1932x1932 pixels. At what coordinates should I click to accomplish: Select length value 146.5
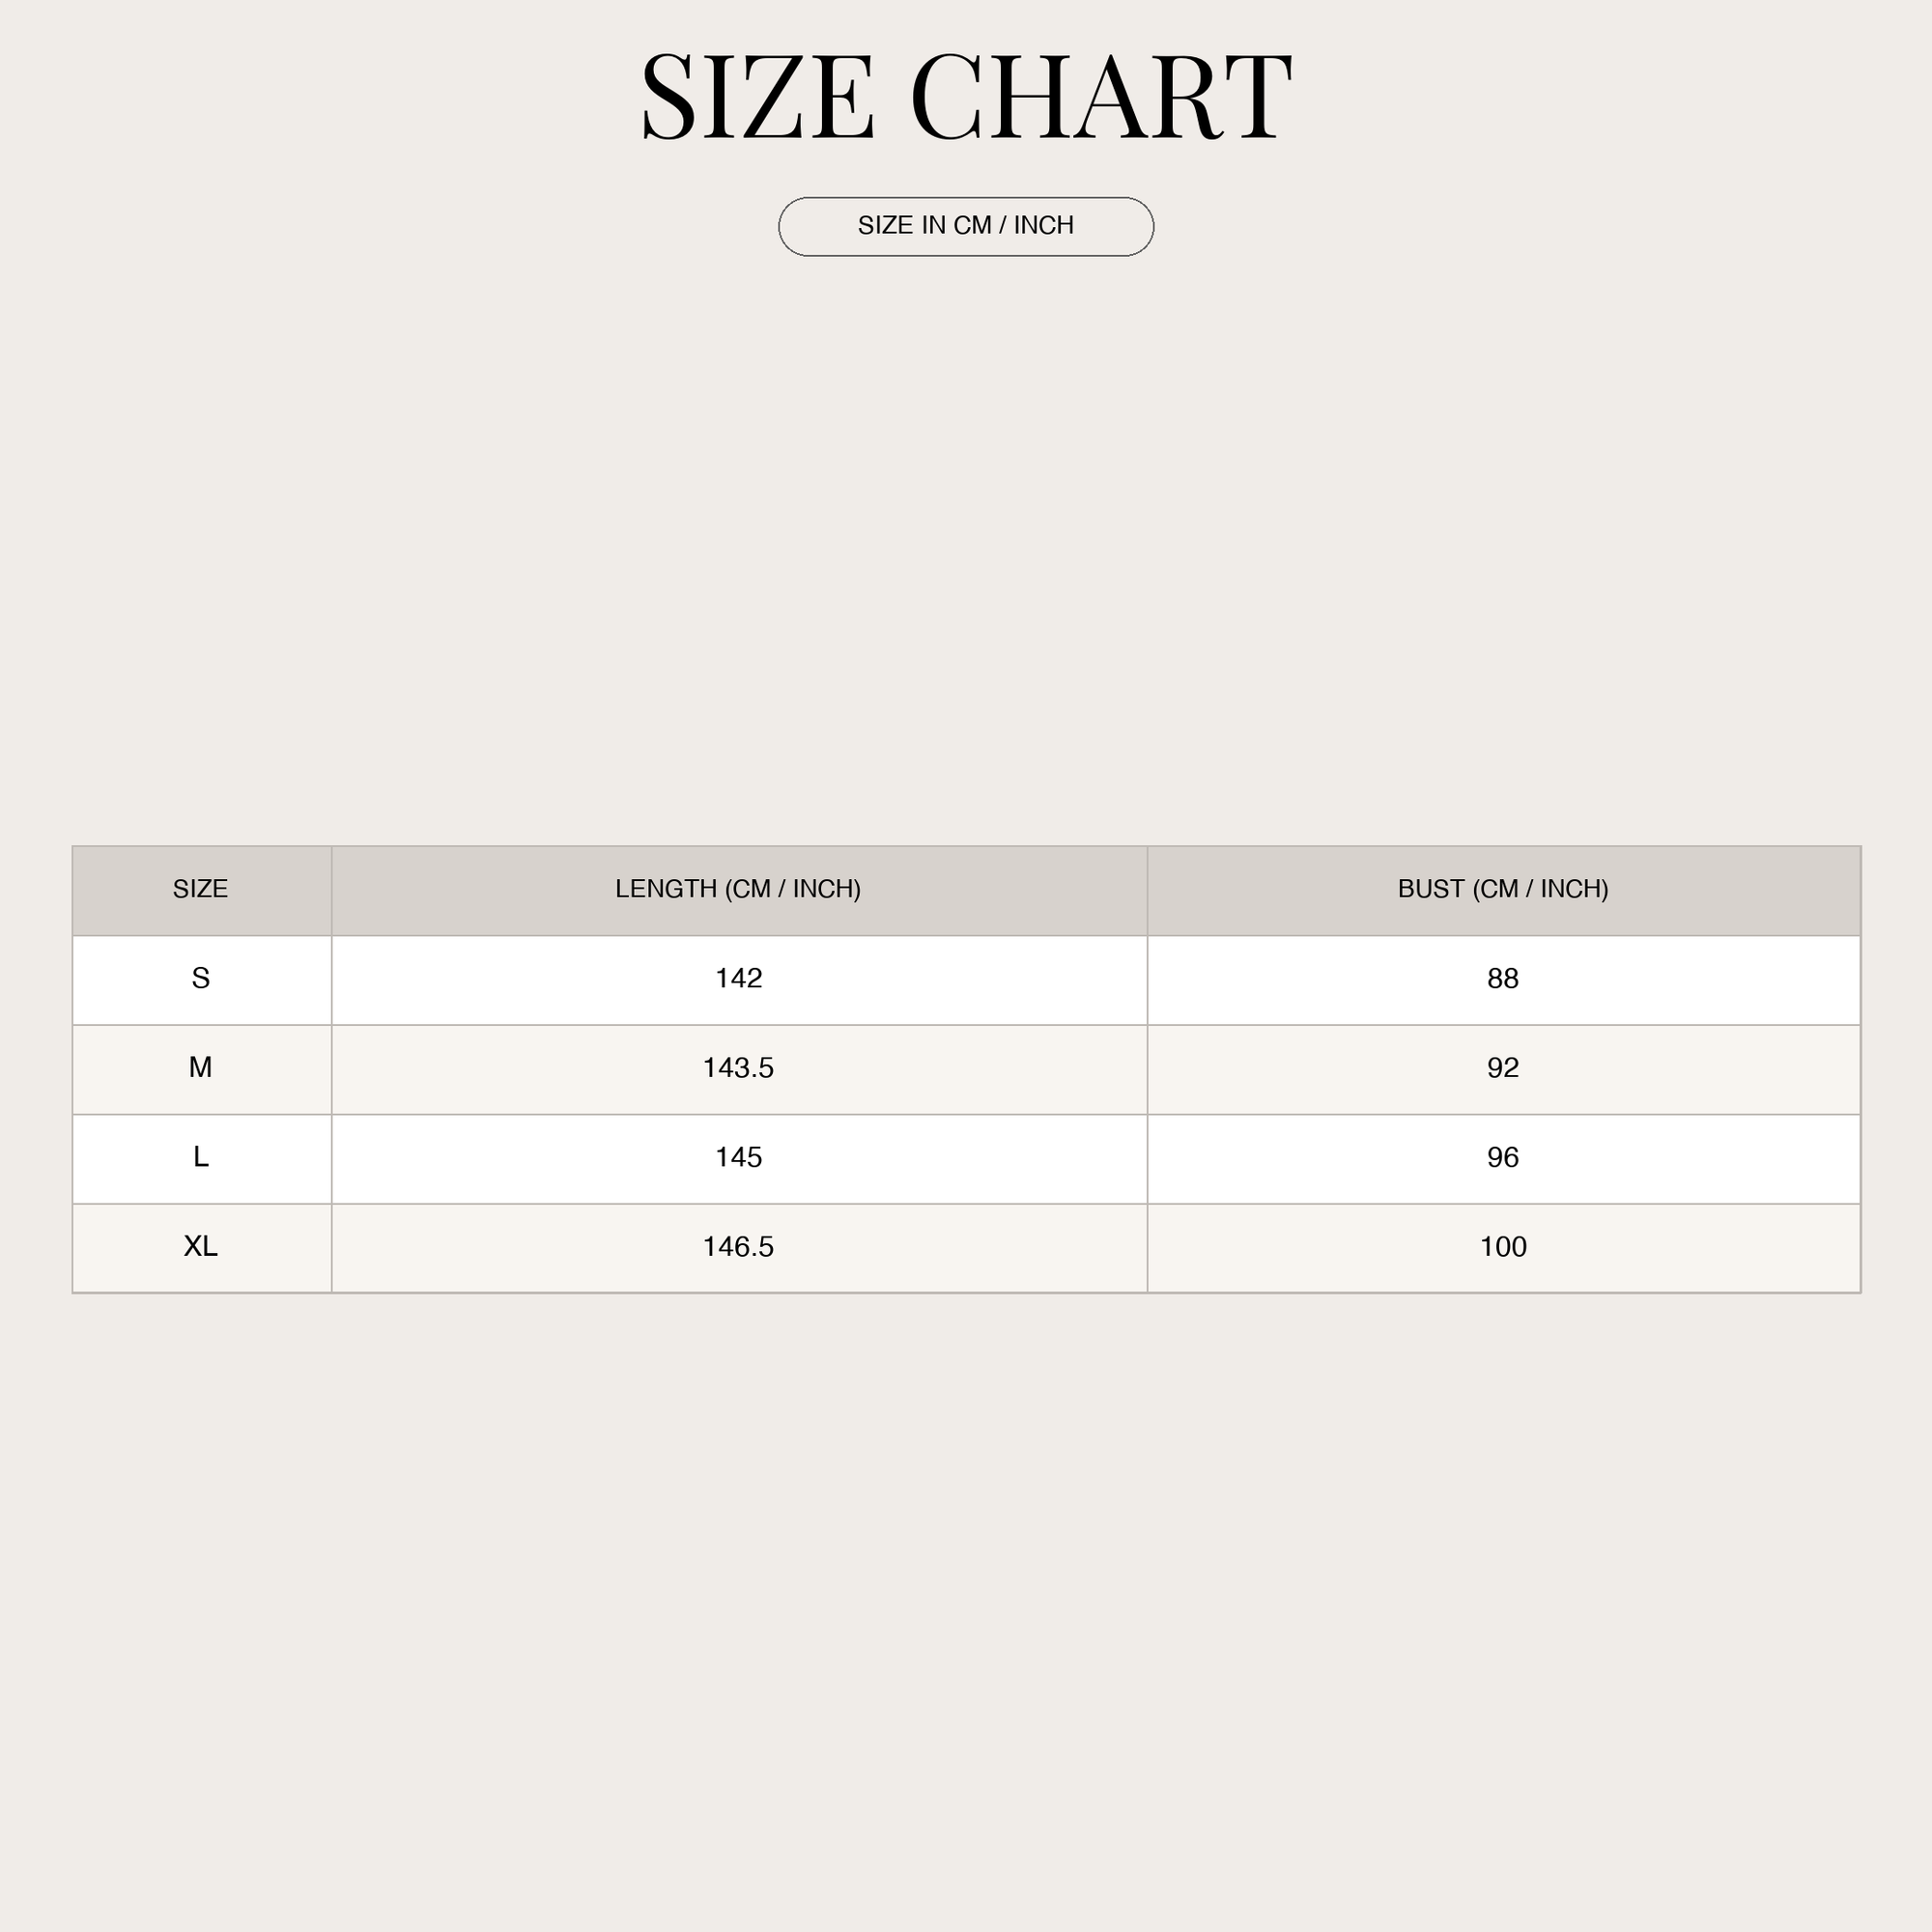pos(739,1247)
